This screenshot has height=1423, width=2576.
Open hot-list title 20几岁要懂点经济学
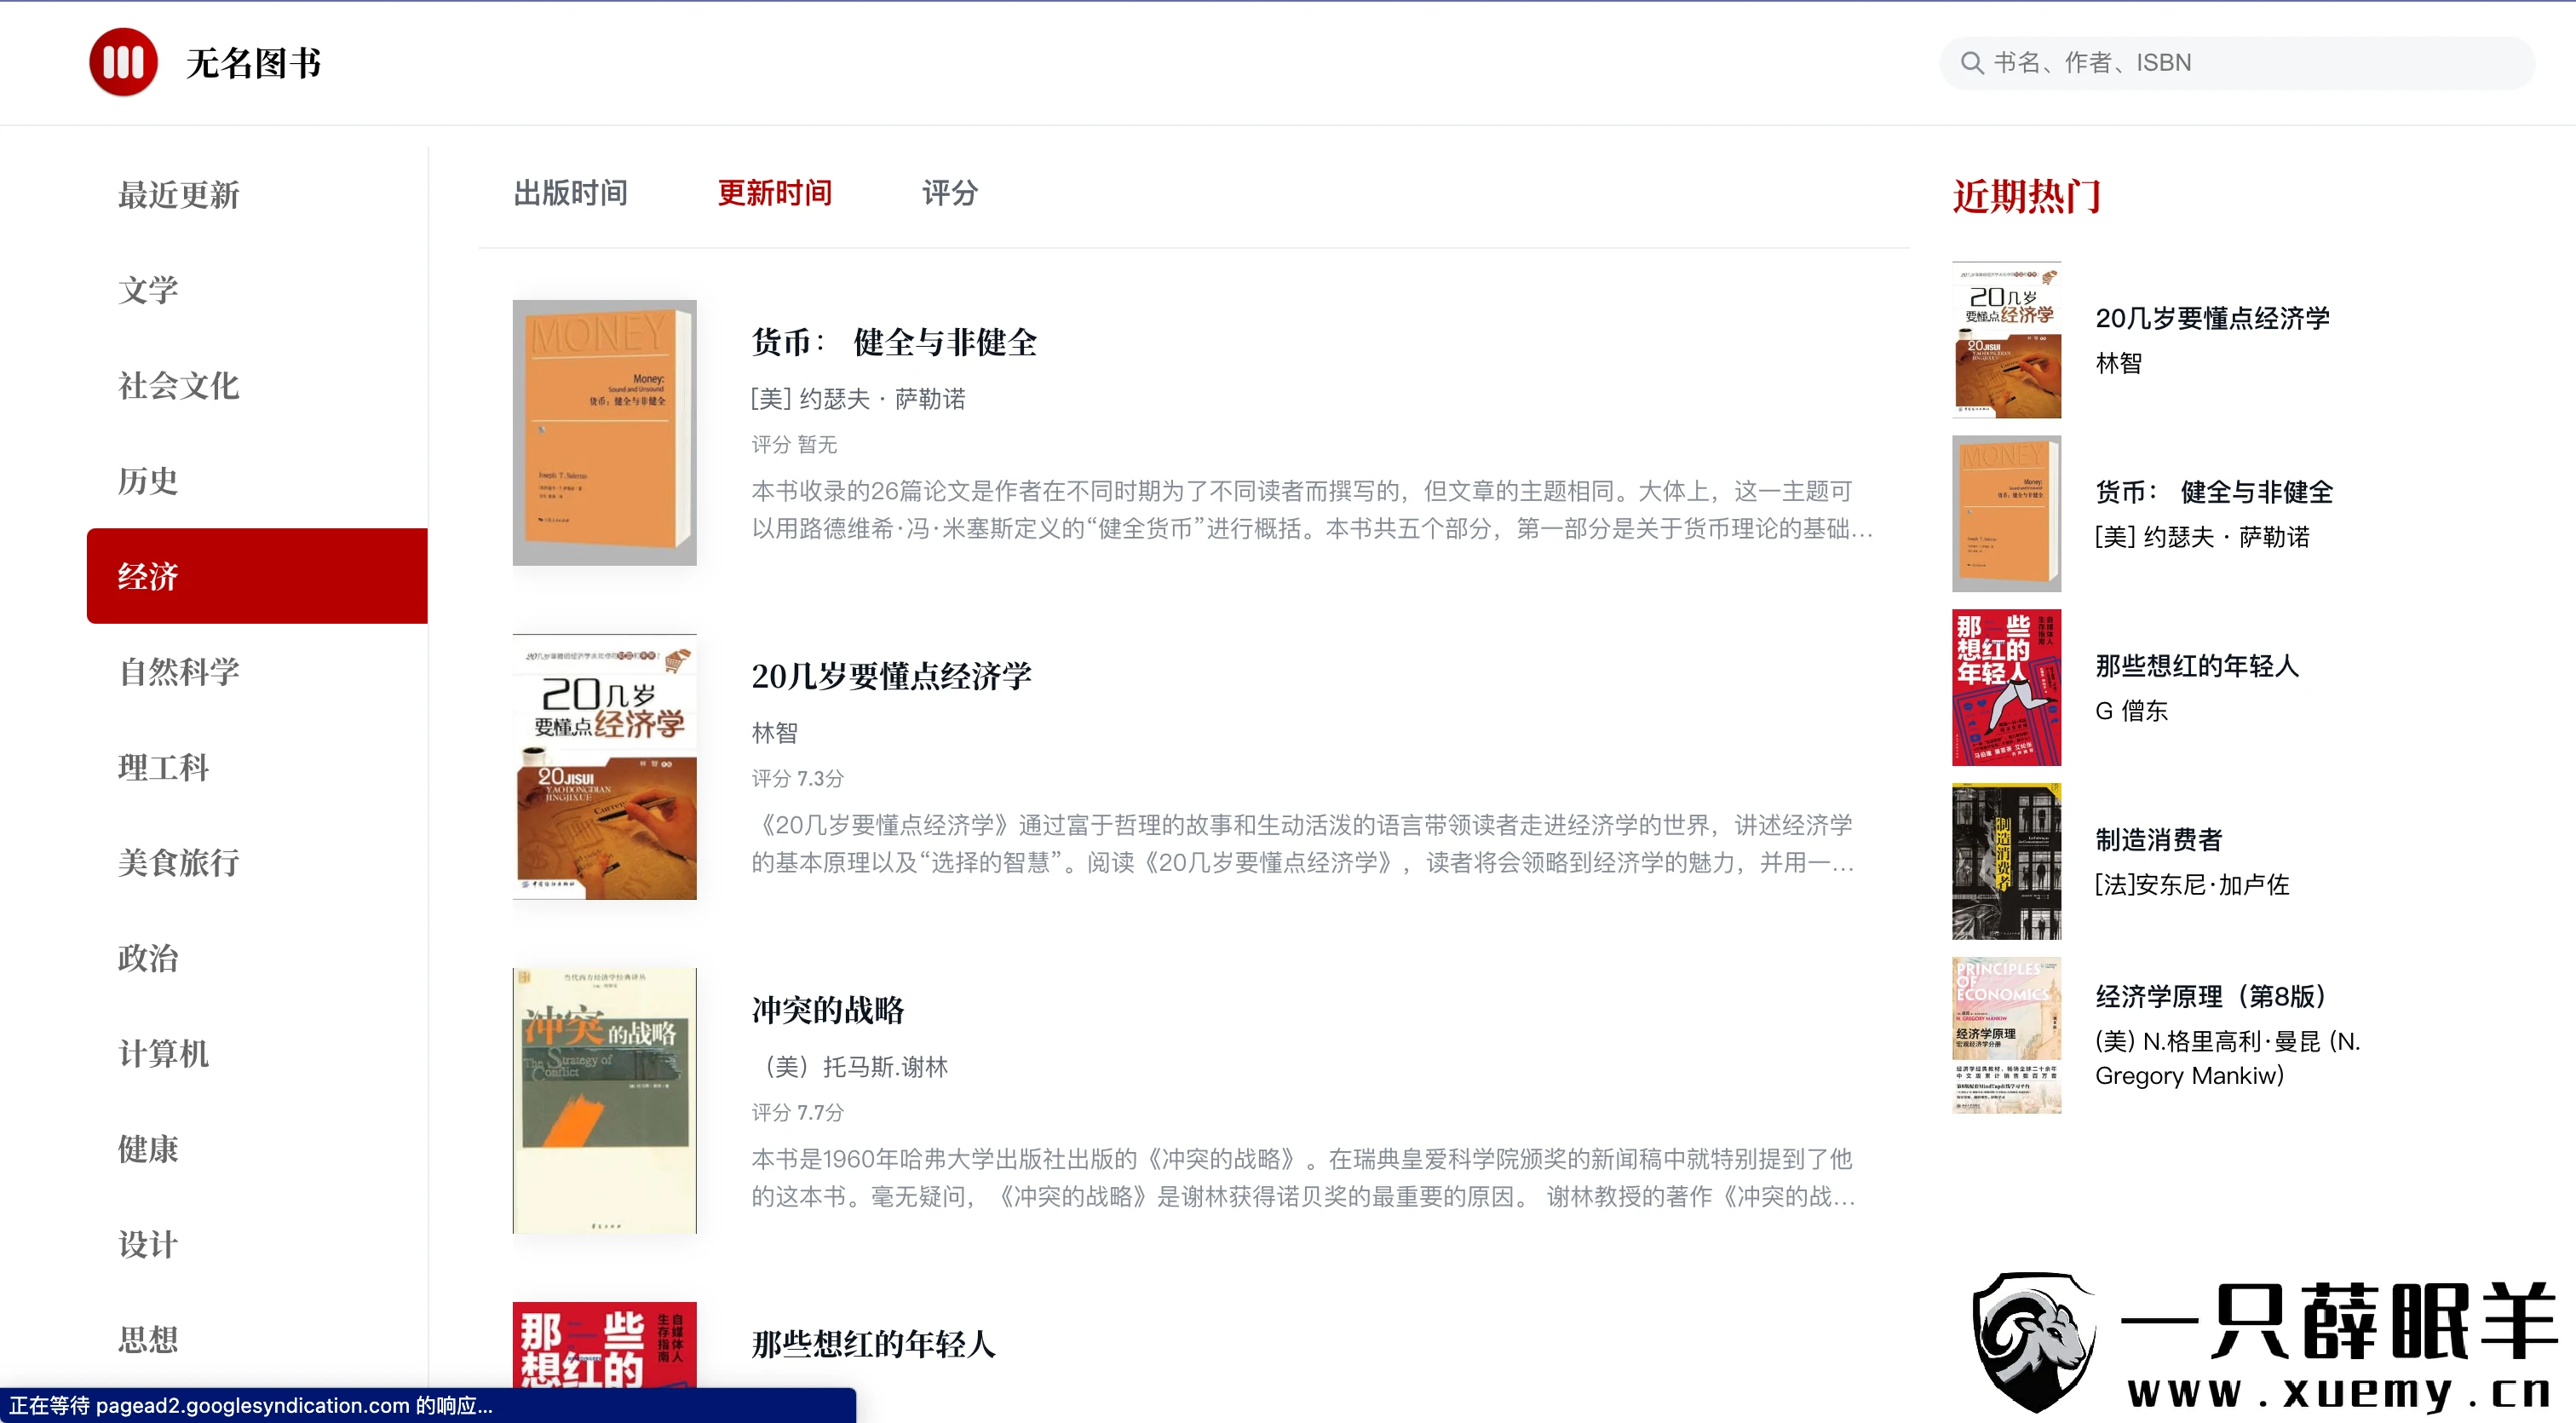tap(2212, 318)
